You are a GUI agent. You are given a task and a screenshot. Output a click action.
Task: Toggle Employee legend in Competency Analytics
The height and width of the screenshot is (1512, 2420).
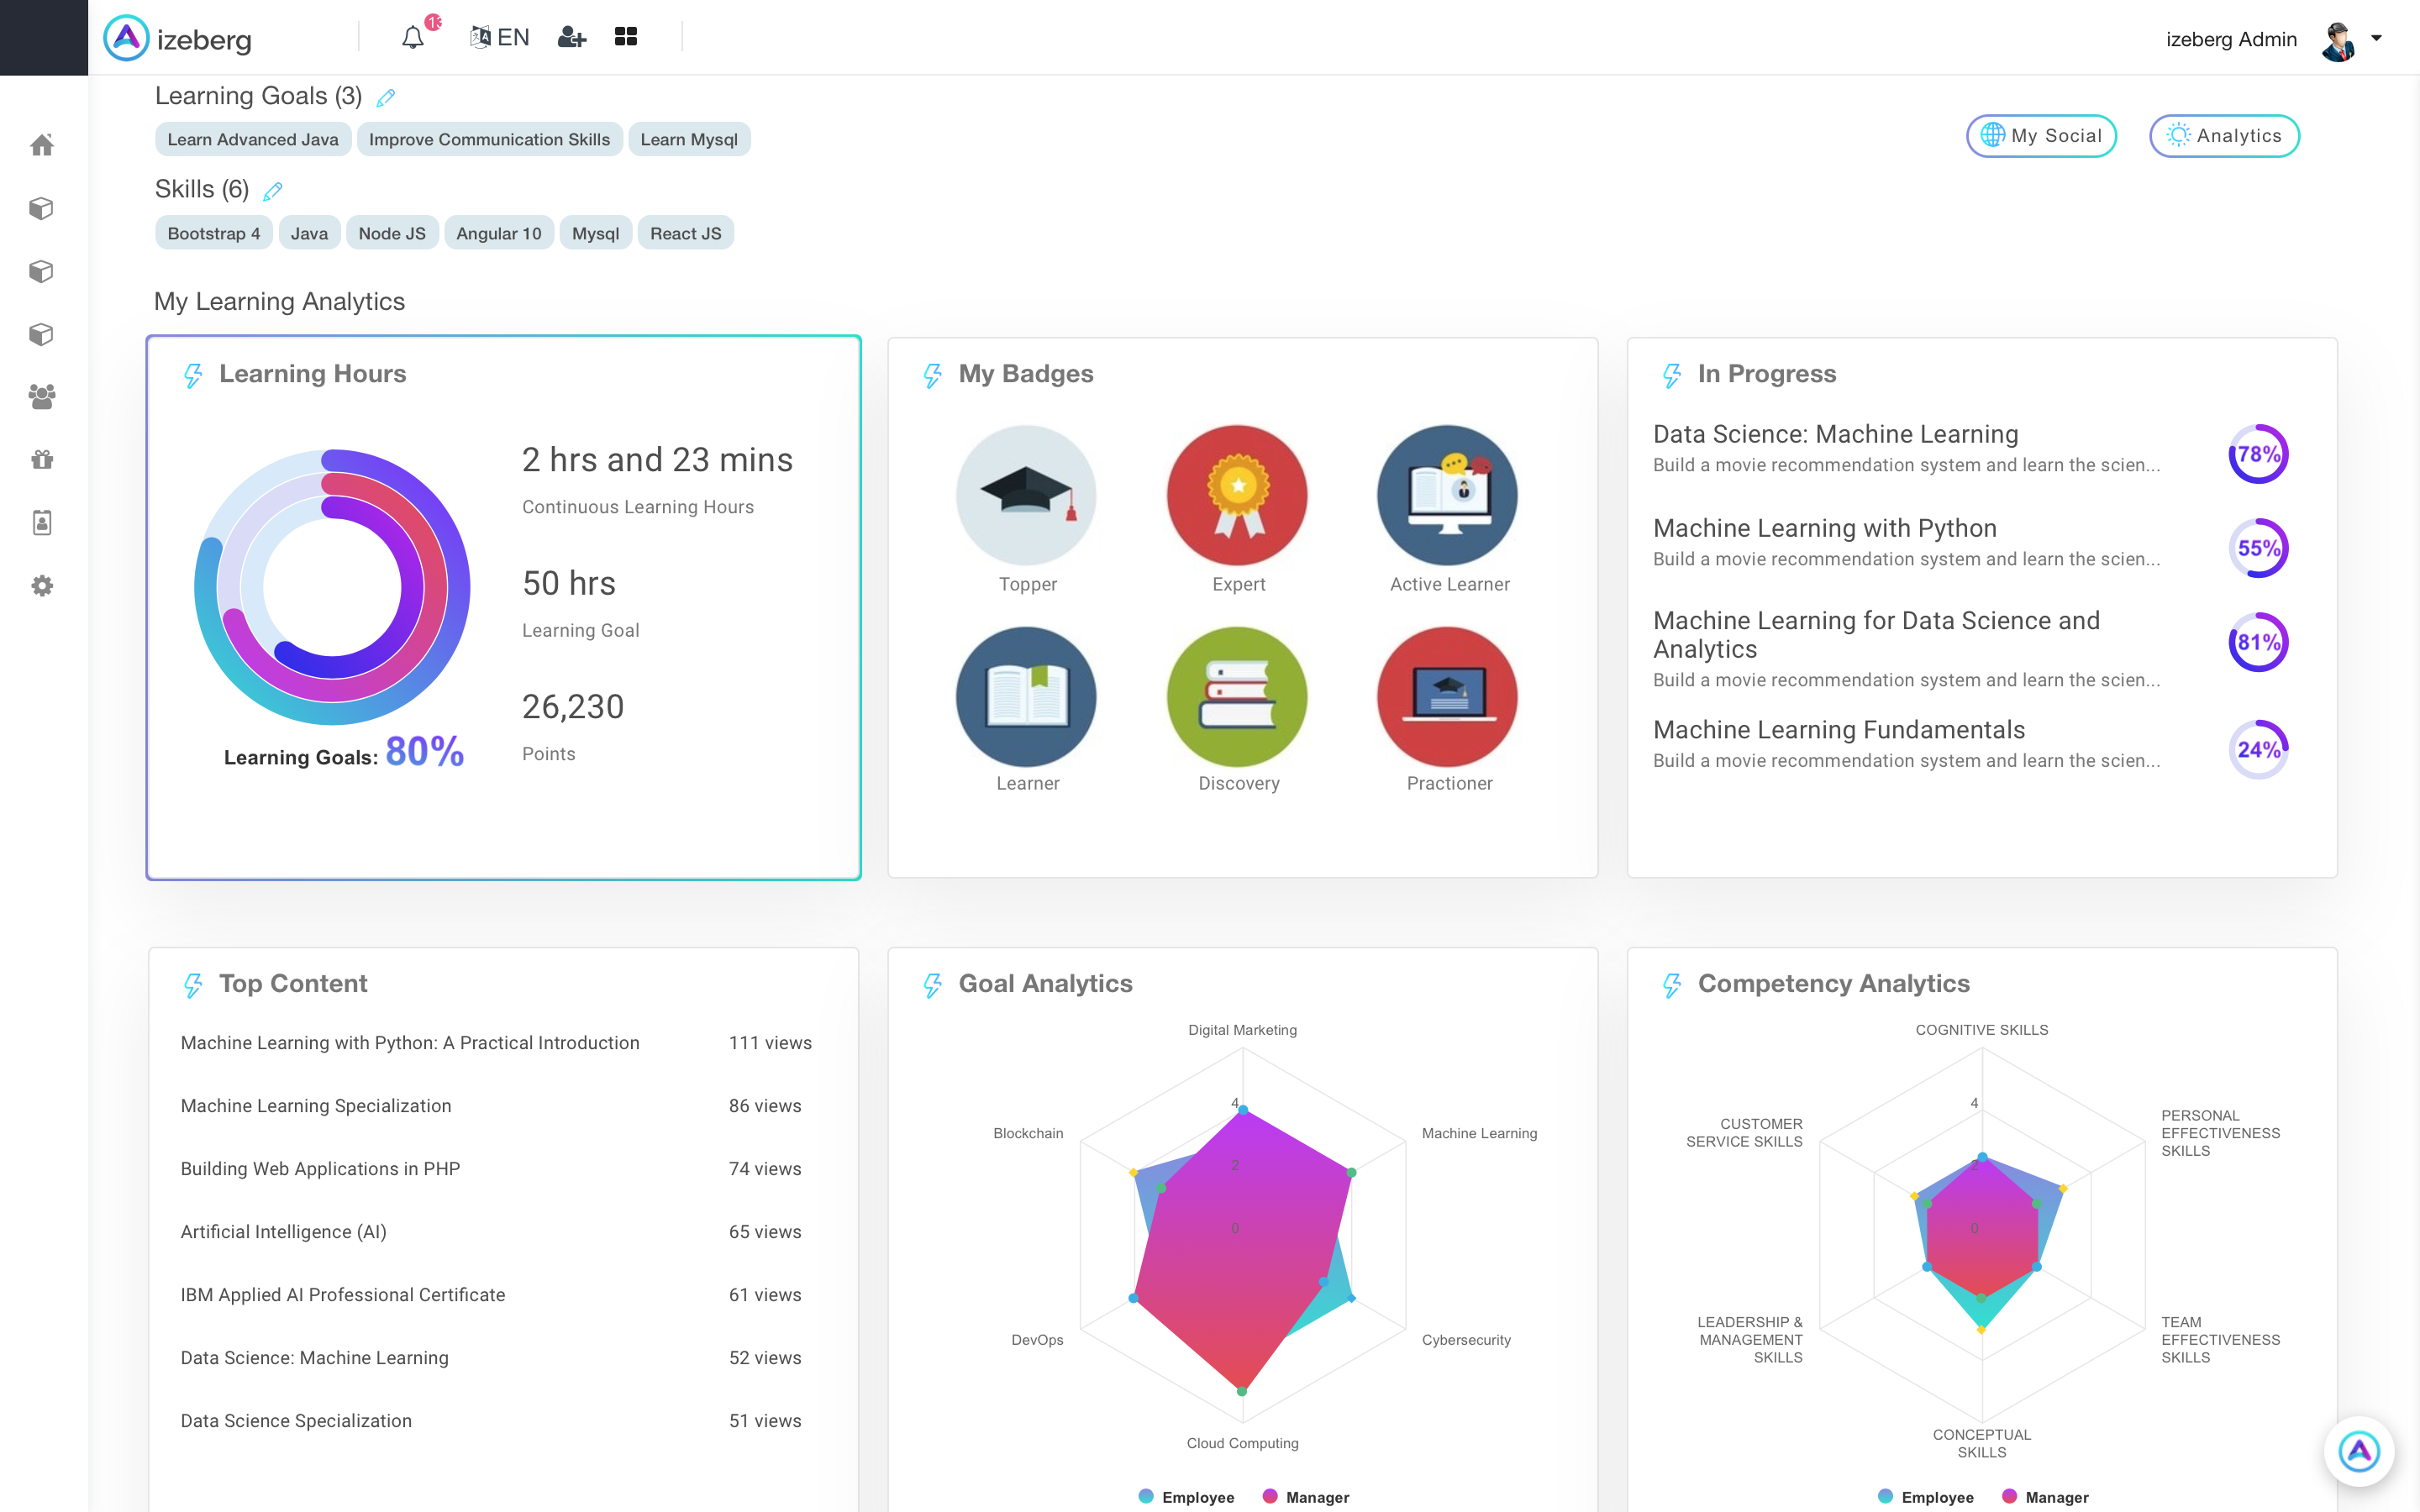[1926, 1497]
